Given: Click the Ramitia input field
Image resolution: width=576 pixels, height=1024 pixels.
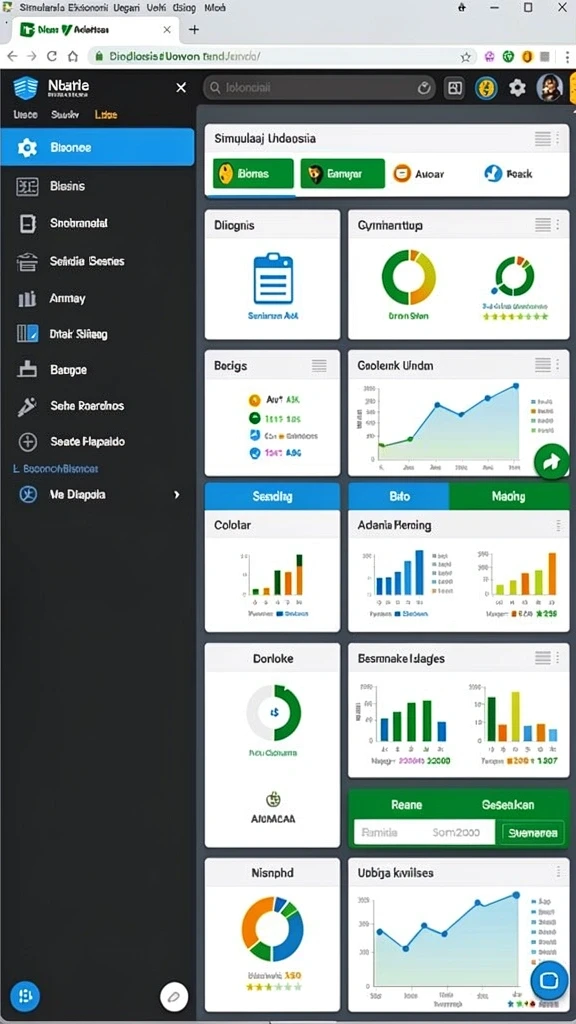Looking at the screenshot, I should pyautogui.click(x=424, y=833).
